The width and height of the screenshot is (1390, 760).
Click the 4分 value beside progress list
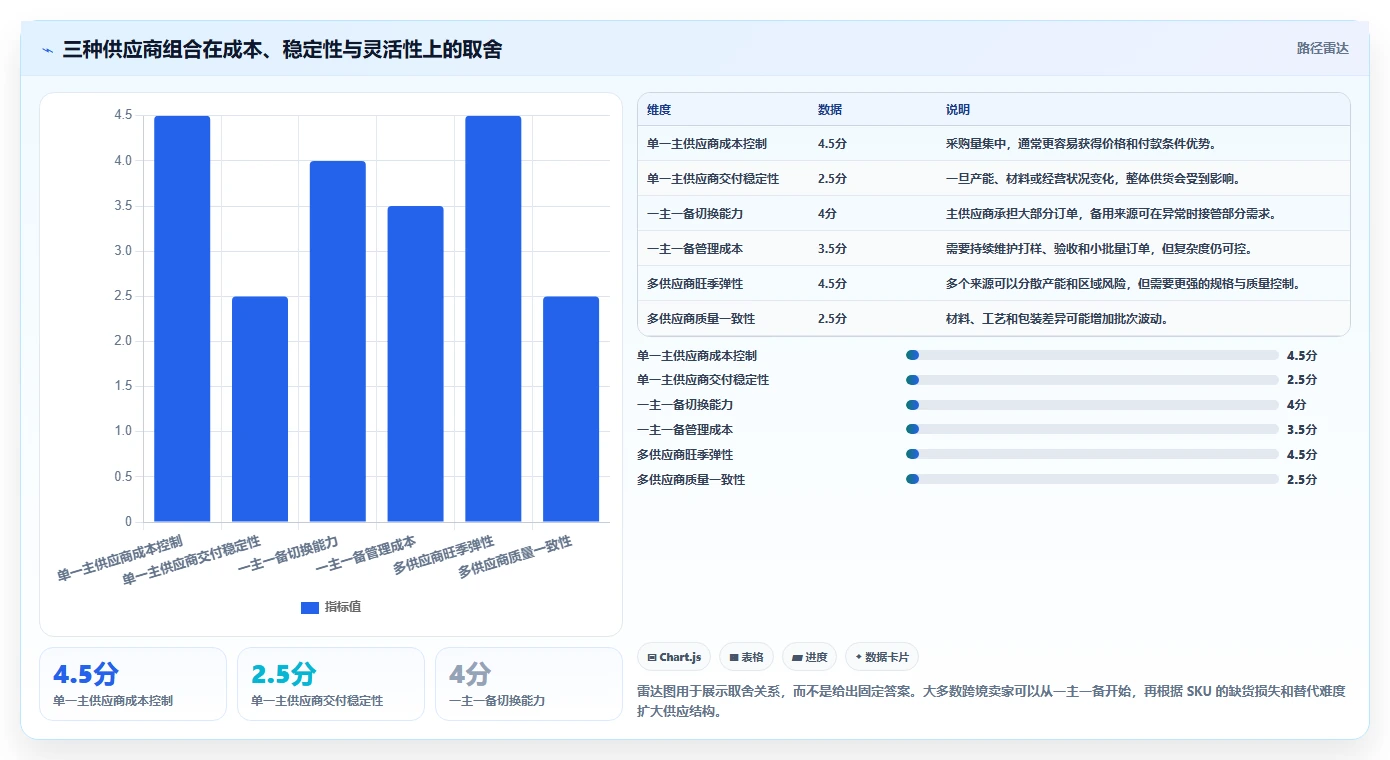[1297, 405]
